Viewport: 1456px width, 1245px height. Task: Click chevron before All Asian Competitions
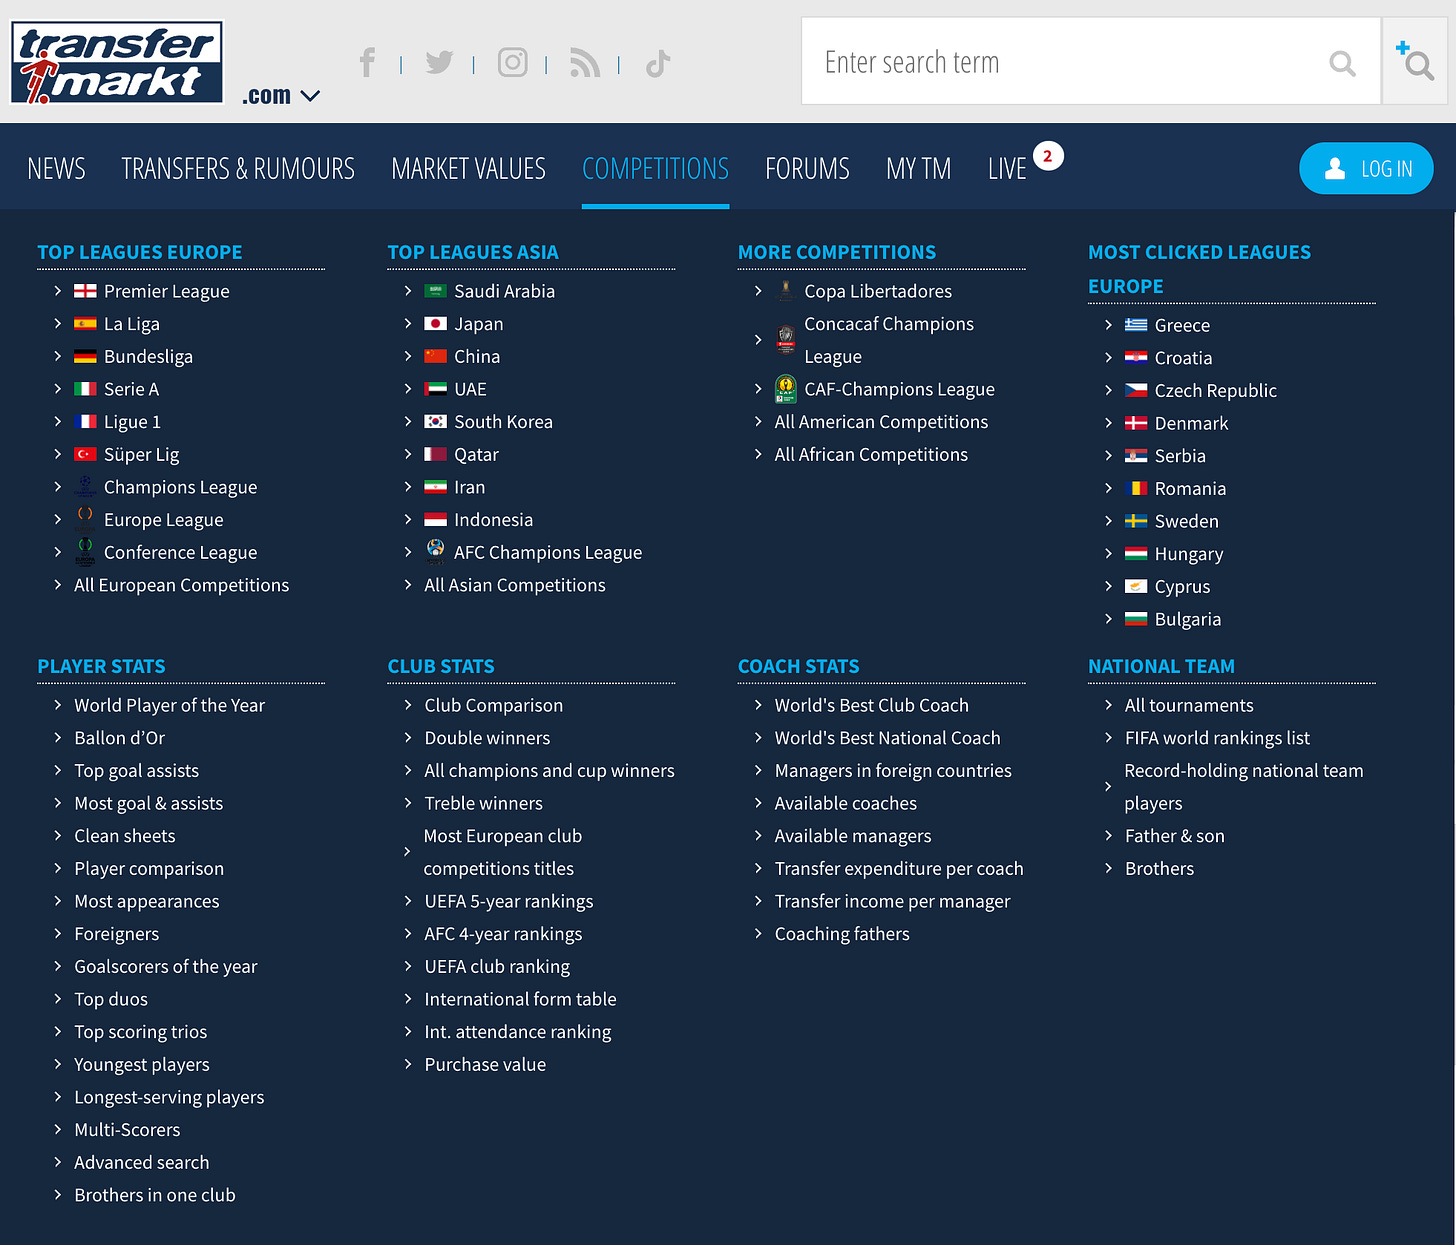pos(407,585)
